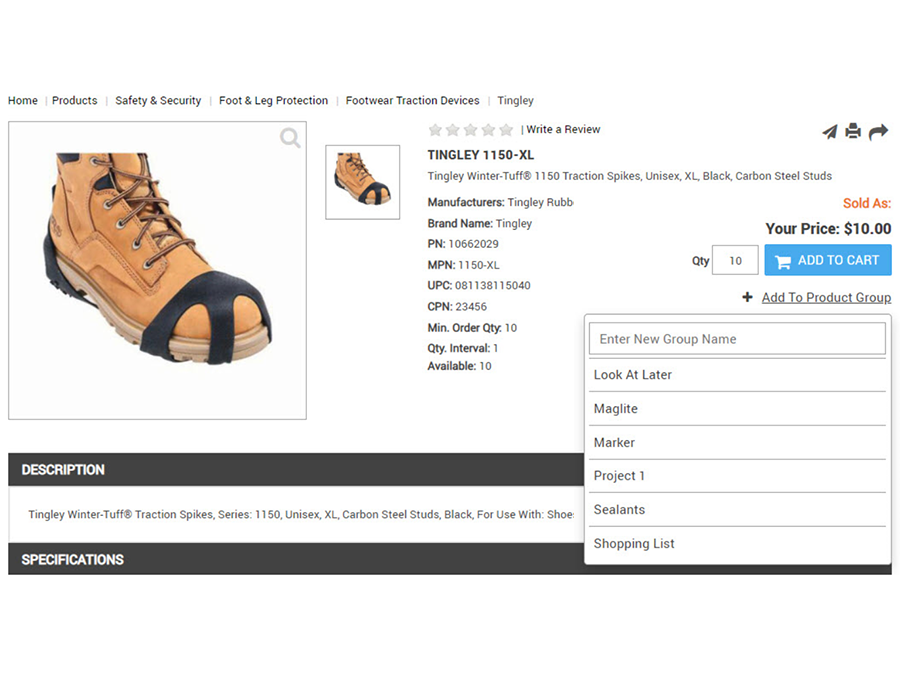Select Look At Later group
900x673 pixels.
(737, 375)
